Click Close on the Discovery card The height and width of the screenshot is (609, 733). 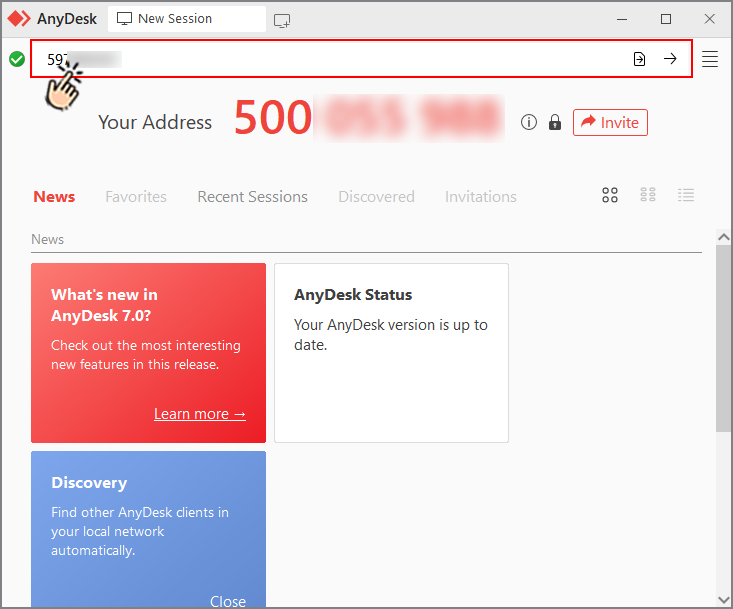tap(228, 601)
